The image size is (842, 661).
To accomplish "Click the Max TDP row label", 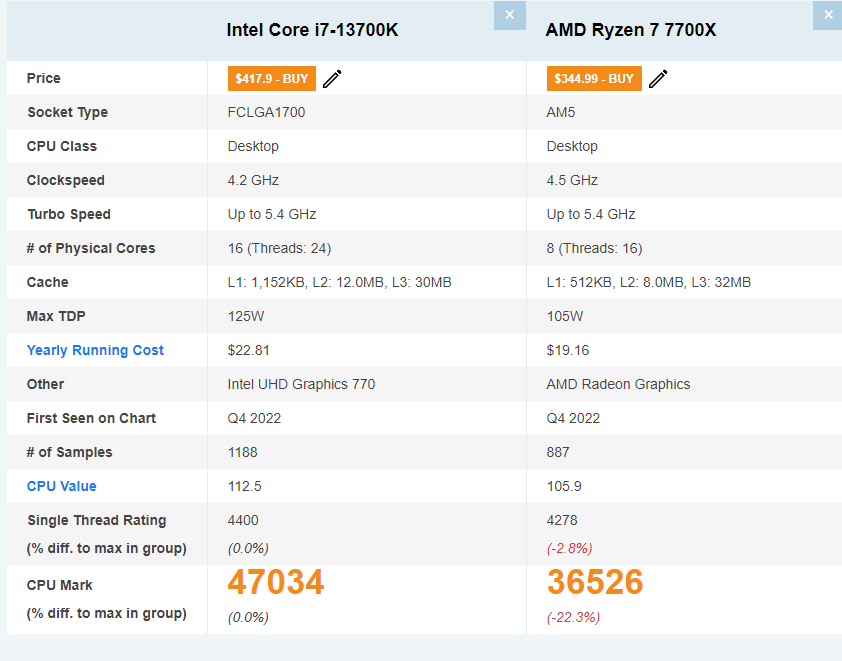I will (x=56, y=316).
